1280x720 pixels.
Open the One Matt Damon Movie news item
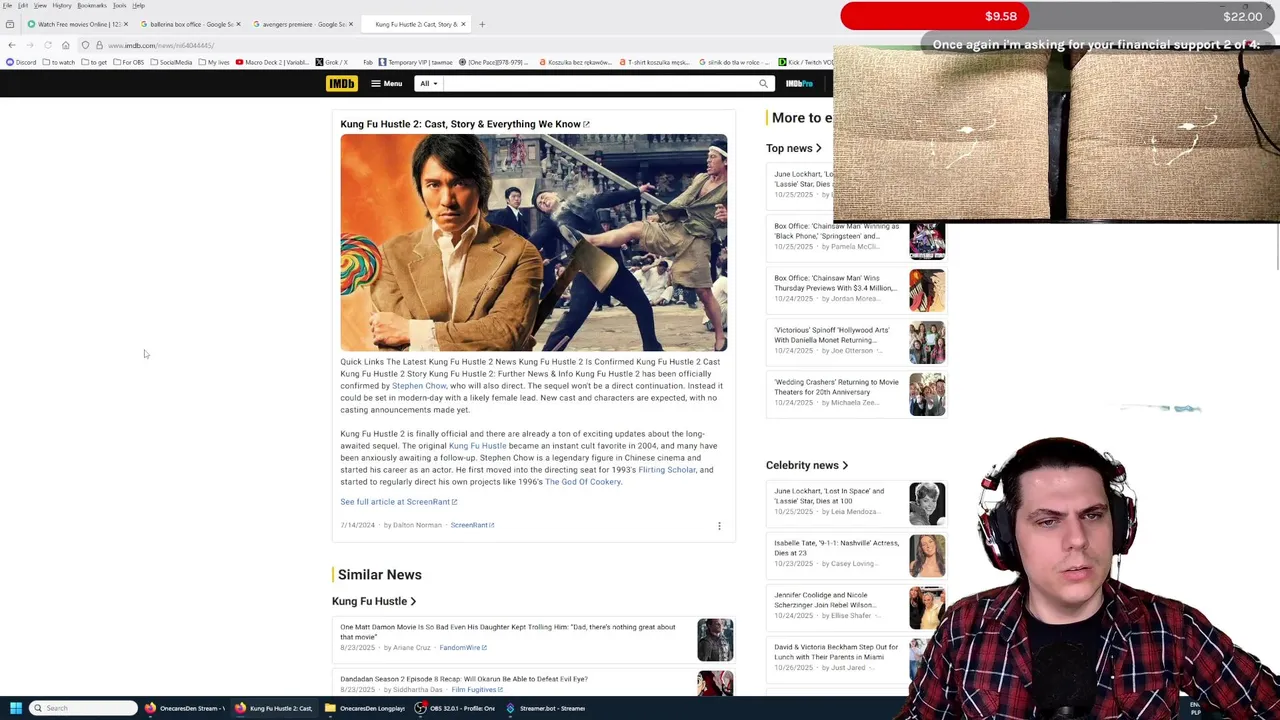[x=508, y=632]
